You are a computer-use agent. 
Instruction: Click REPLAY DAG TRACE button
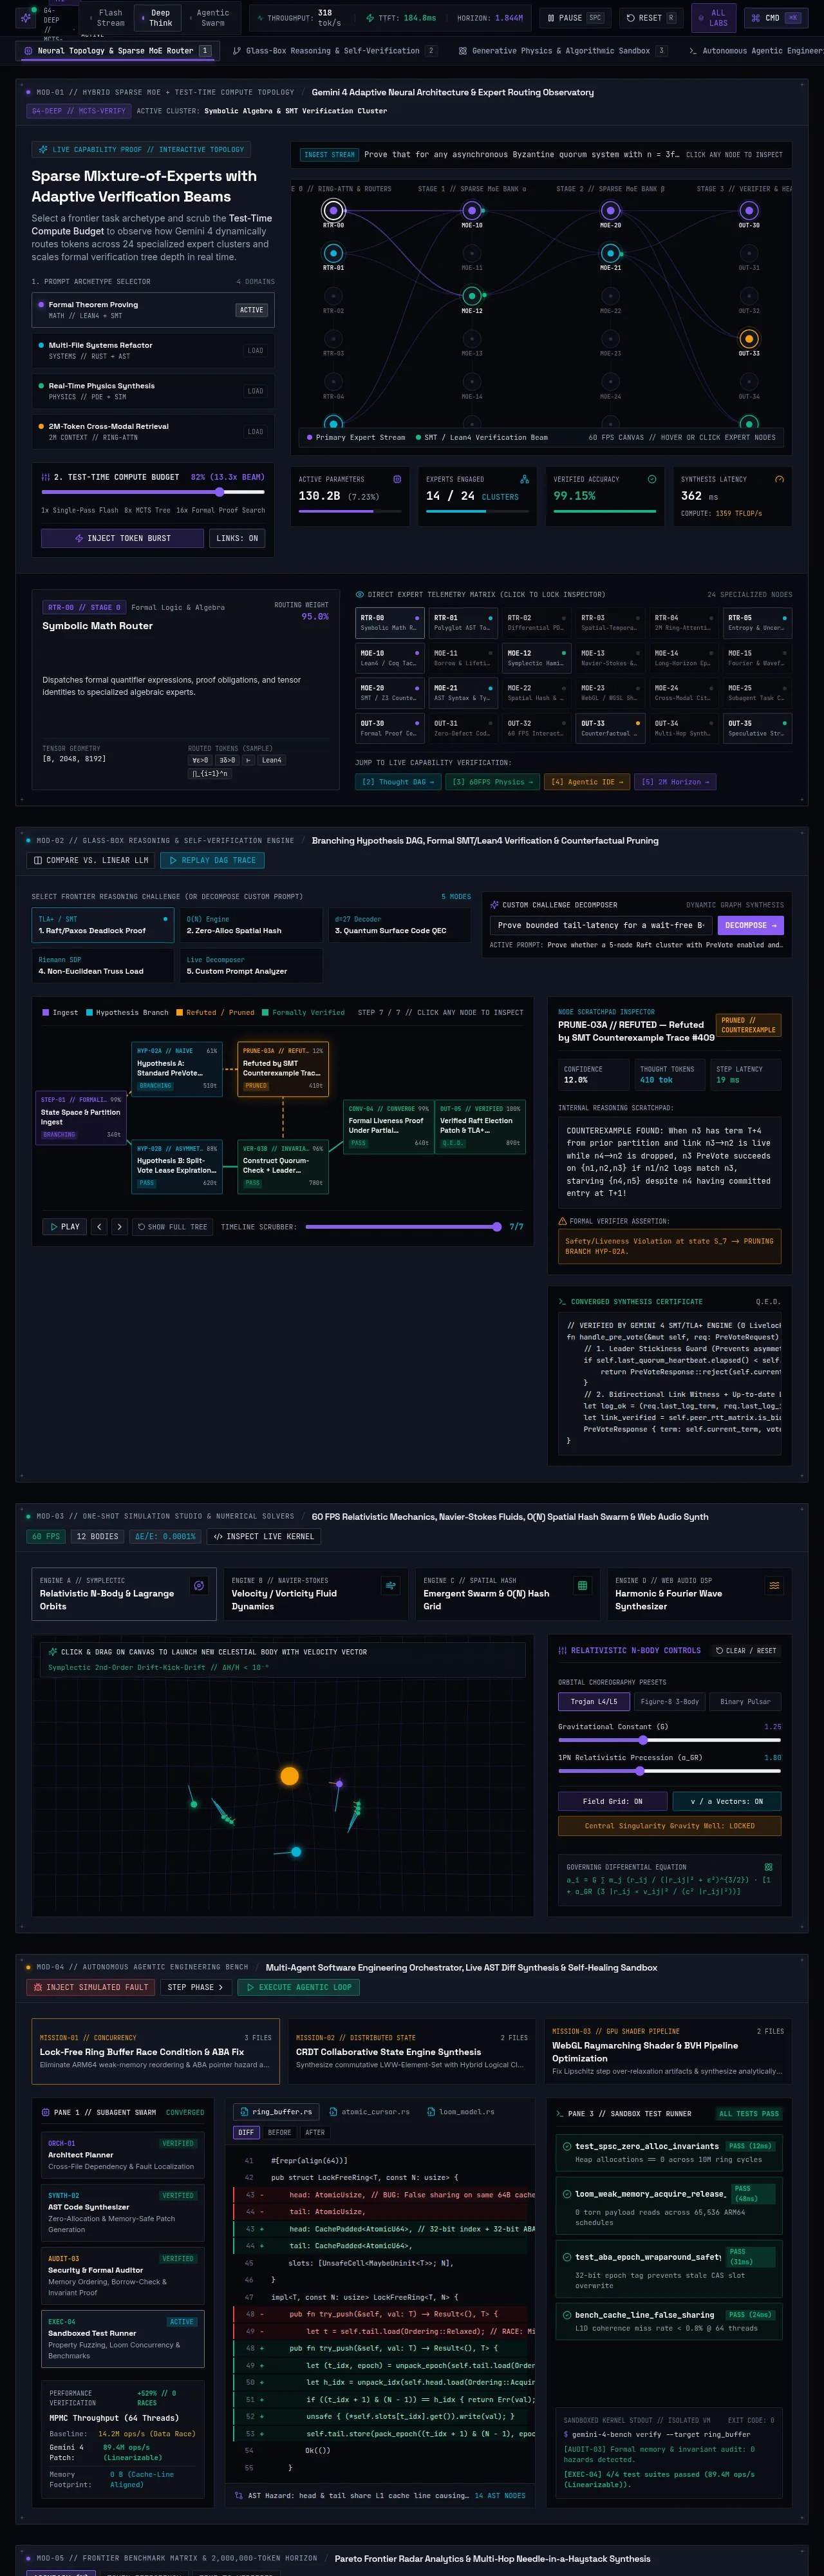[212, 860]
